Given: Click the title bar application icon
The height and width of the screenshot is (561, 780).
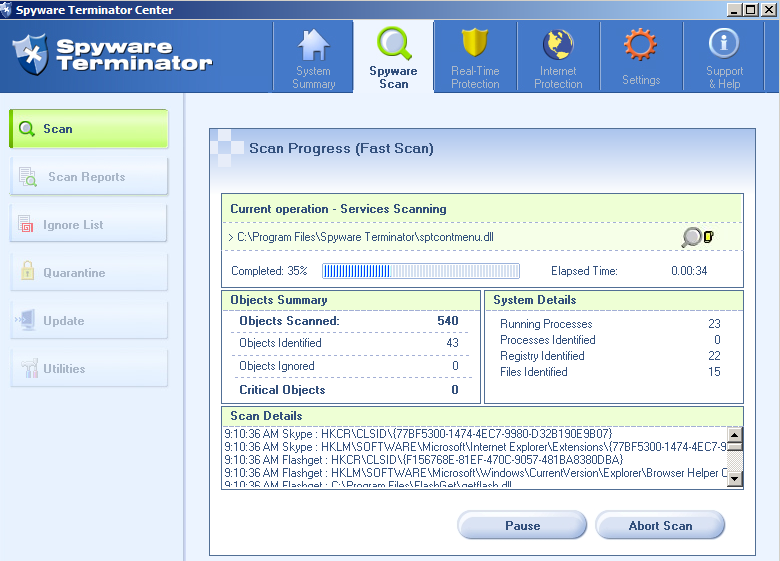Looking at the screenshot, I should (x=6, y=10).
